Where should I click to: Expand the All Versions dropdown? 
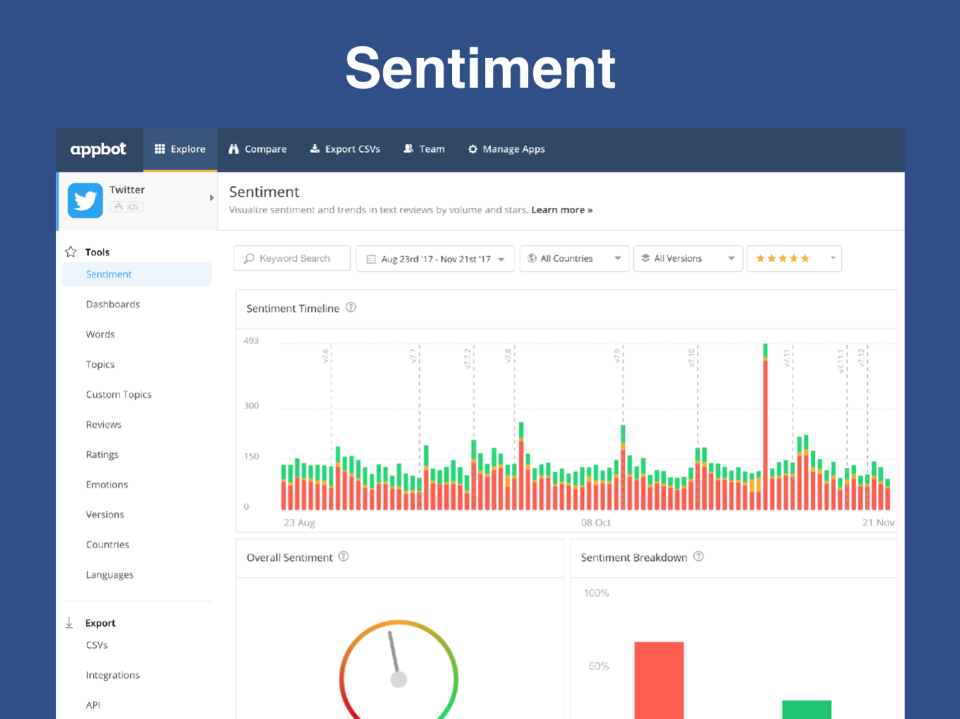tap(688, 258)
